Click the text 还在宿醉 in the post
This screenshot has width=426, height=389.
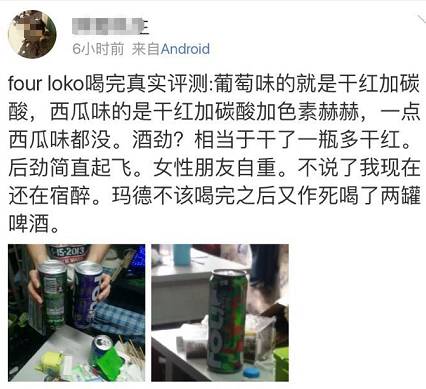tap(50, 196)
